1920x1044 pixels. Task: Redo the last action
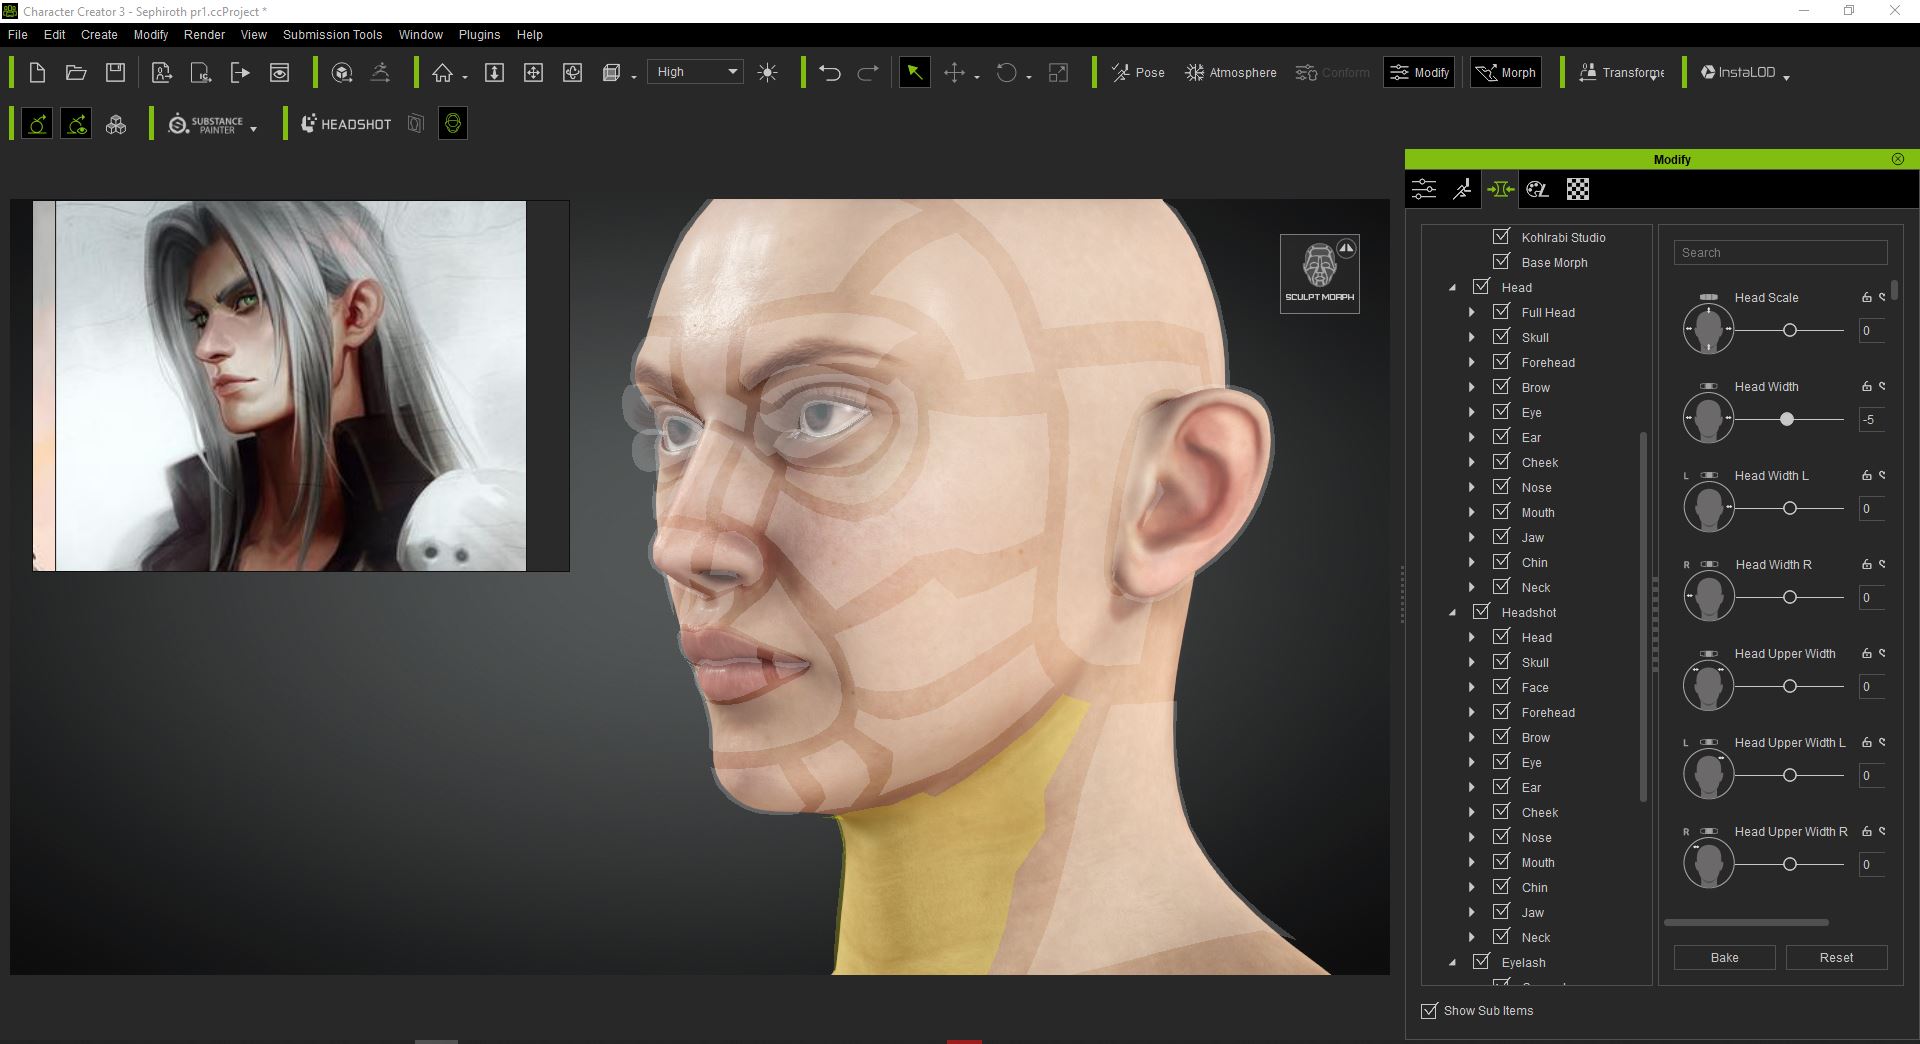[x=868, y=72]
